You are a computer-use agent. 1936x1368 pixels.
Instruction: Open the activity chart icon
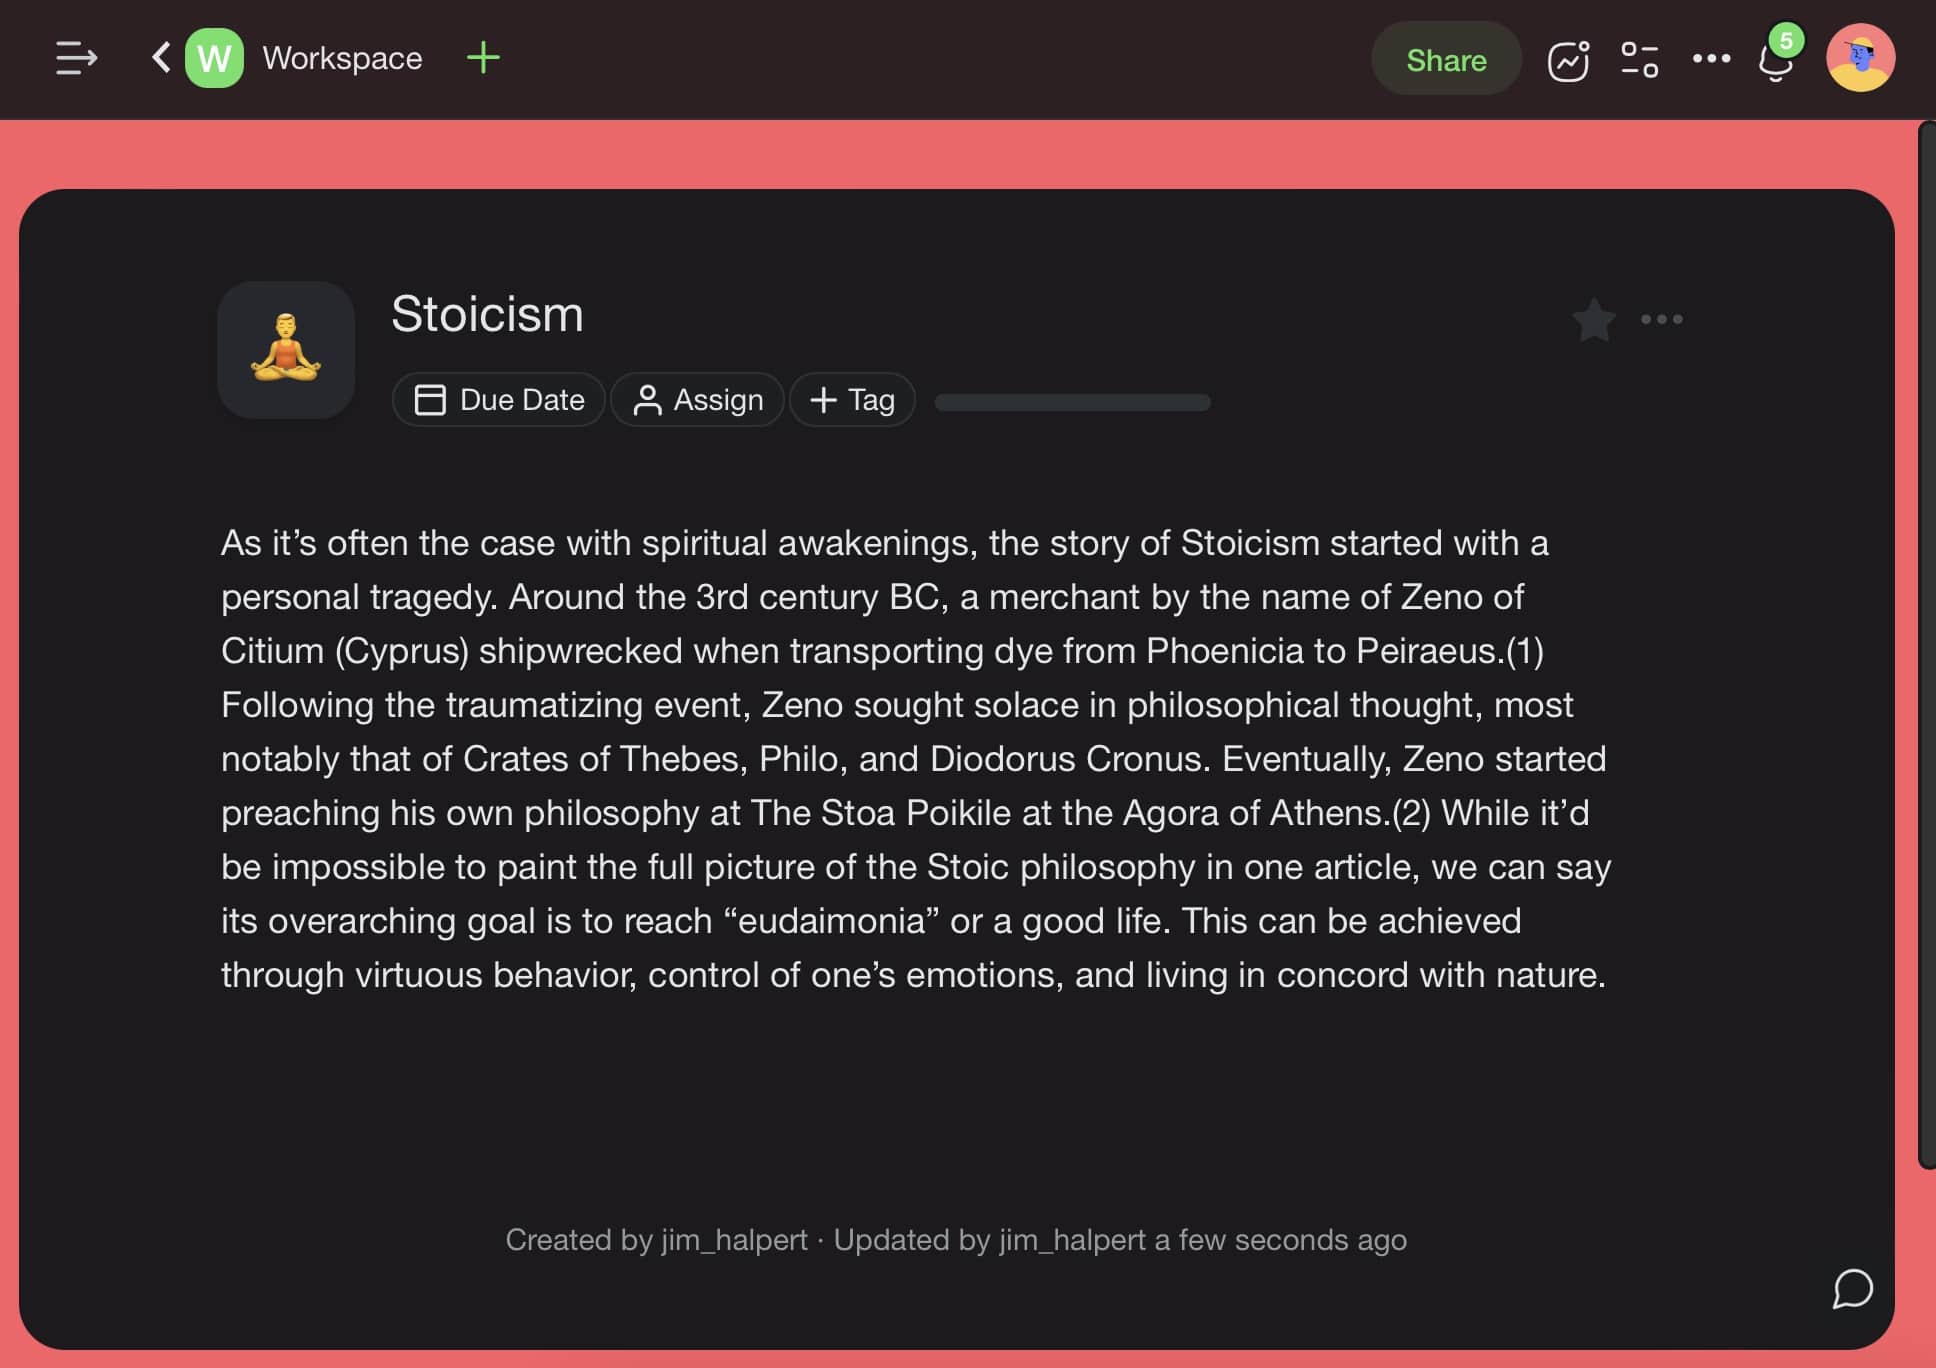tap(1568, 60)
